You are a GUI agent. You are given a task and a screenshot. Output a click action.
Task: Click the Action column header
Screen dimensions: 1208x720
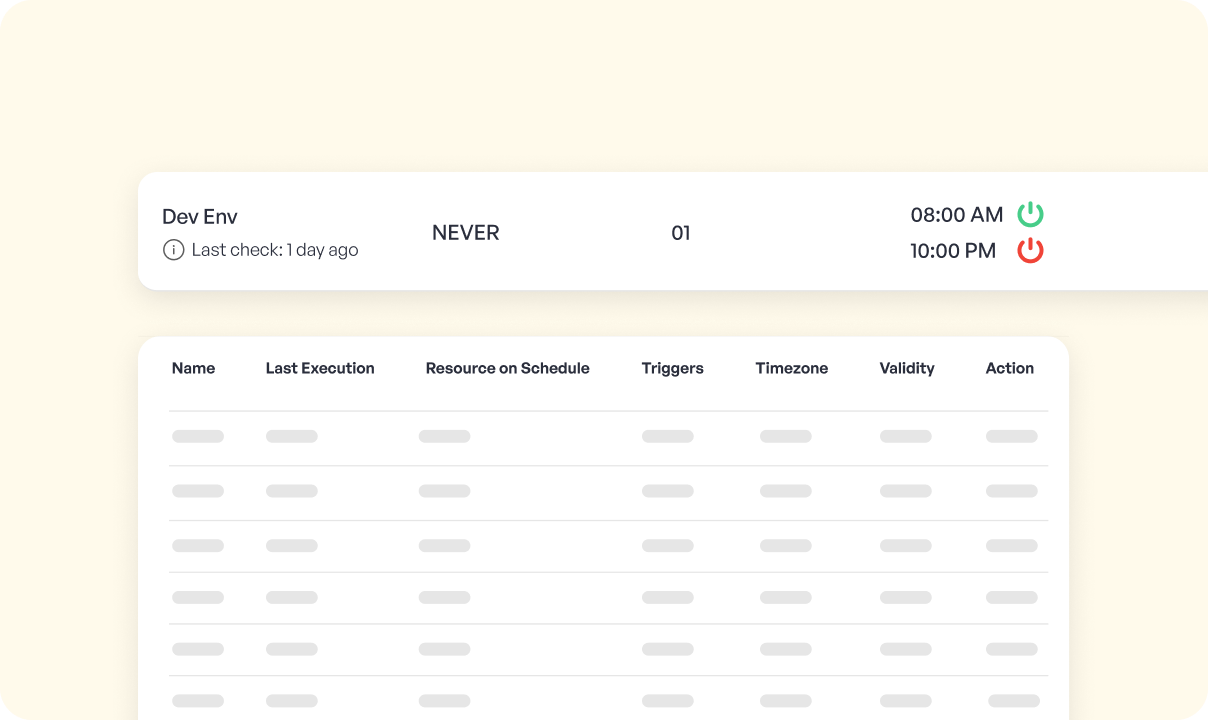1009,368
